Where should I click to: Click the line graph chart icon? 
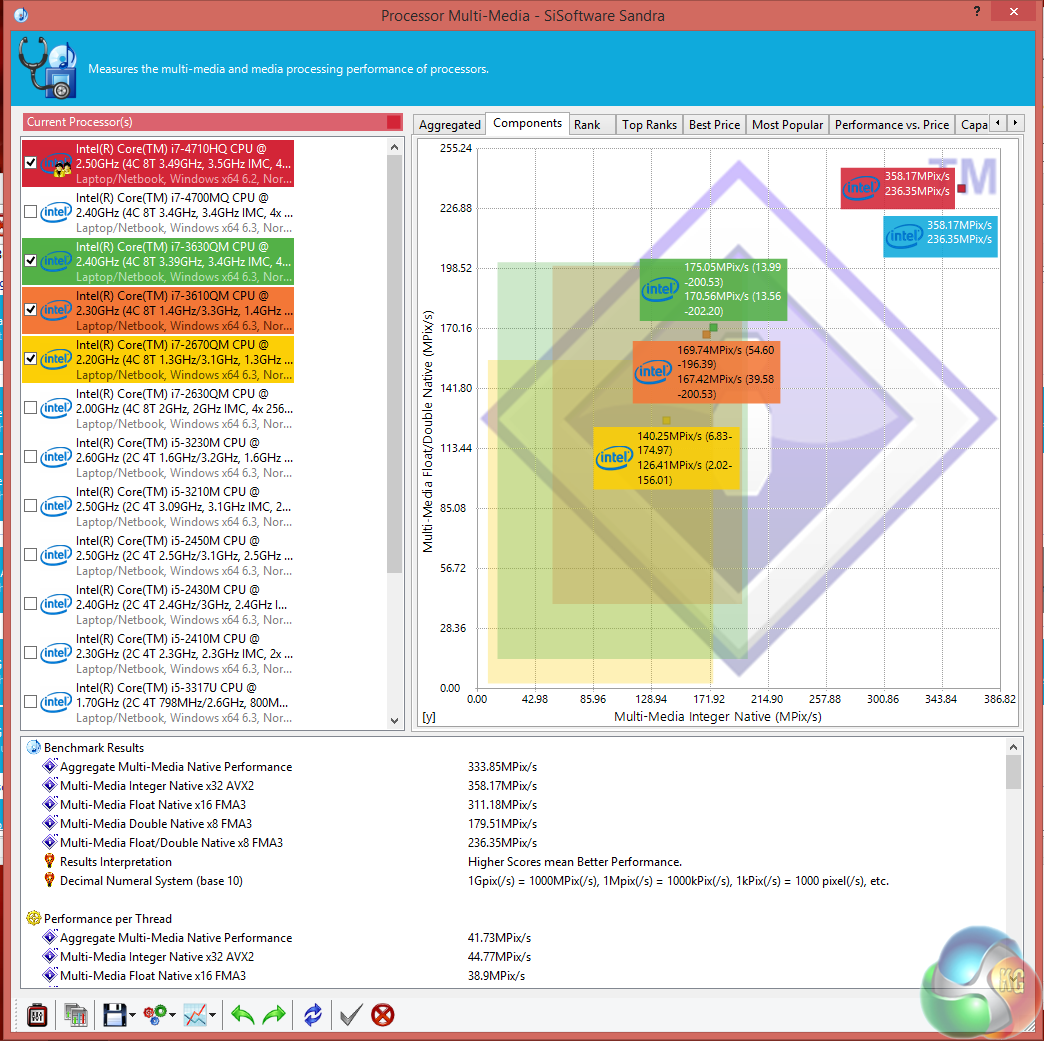click(x=195, y=1015)
